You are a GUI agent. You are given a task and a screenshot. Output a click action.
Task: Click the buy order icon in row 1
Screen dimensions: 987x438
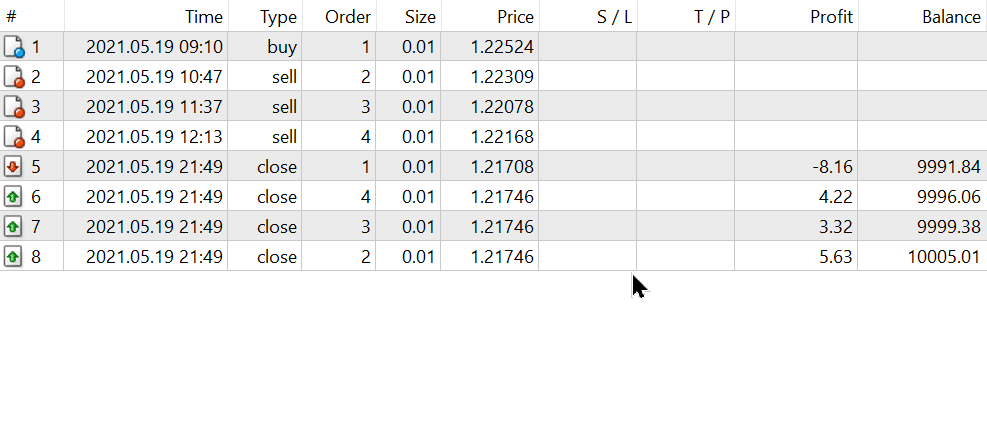pyautogui.click(x=14, y=47)
